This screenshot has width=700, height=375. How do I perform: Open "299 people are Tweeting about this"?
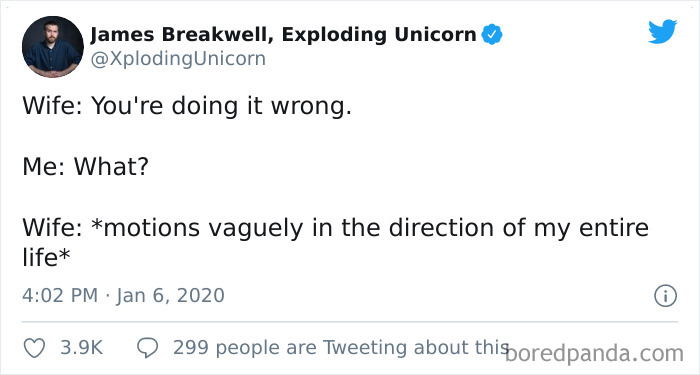[x=341, y=348]
